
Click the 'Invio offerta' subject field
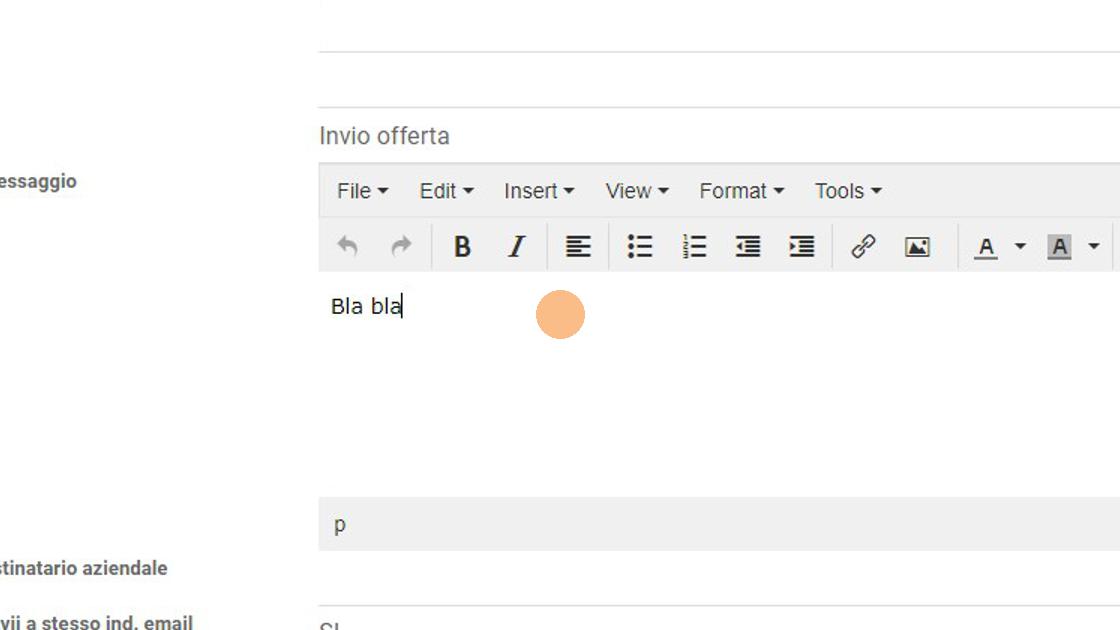tap(700, 136)
